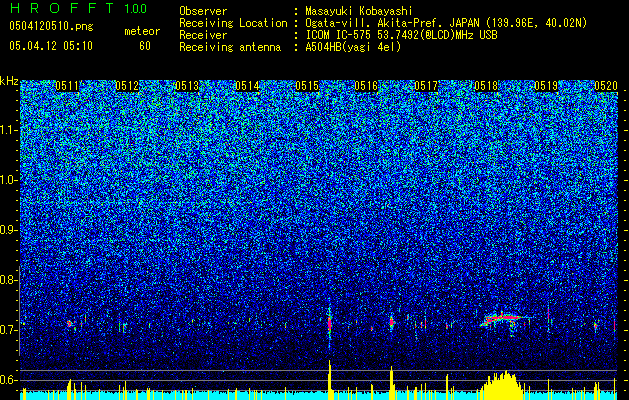This screenshot has width=629, height=400.
Task: Select the 0519 time label
Action: tap(546, 86)
